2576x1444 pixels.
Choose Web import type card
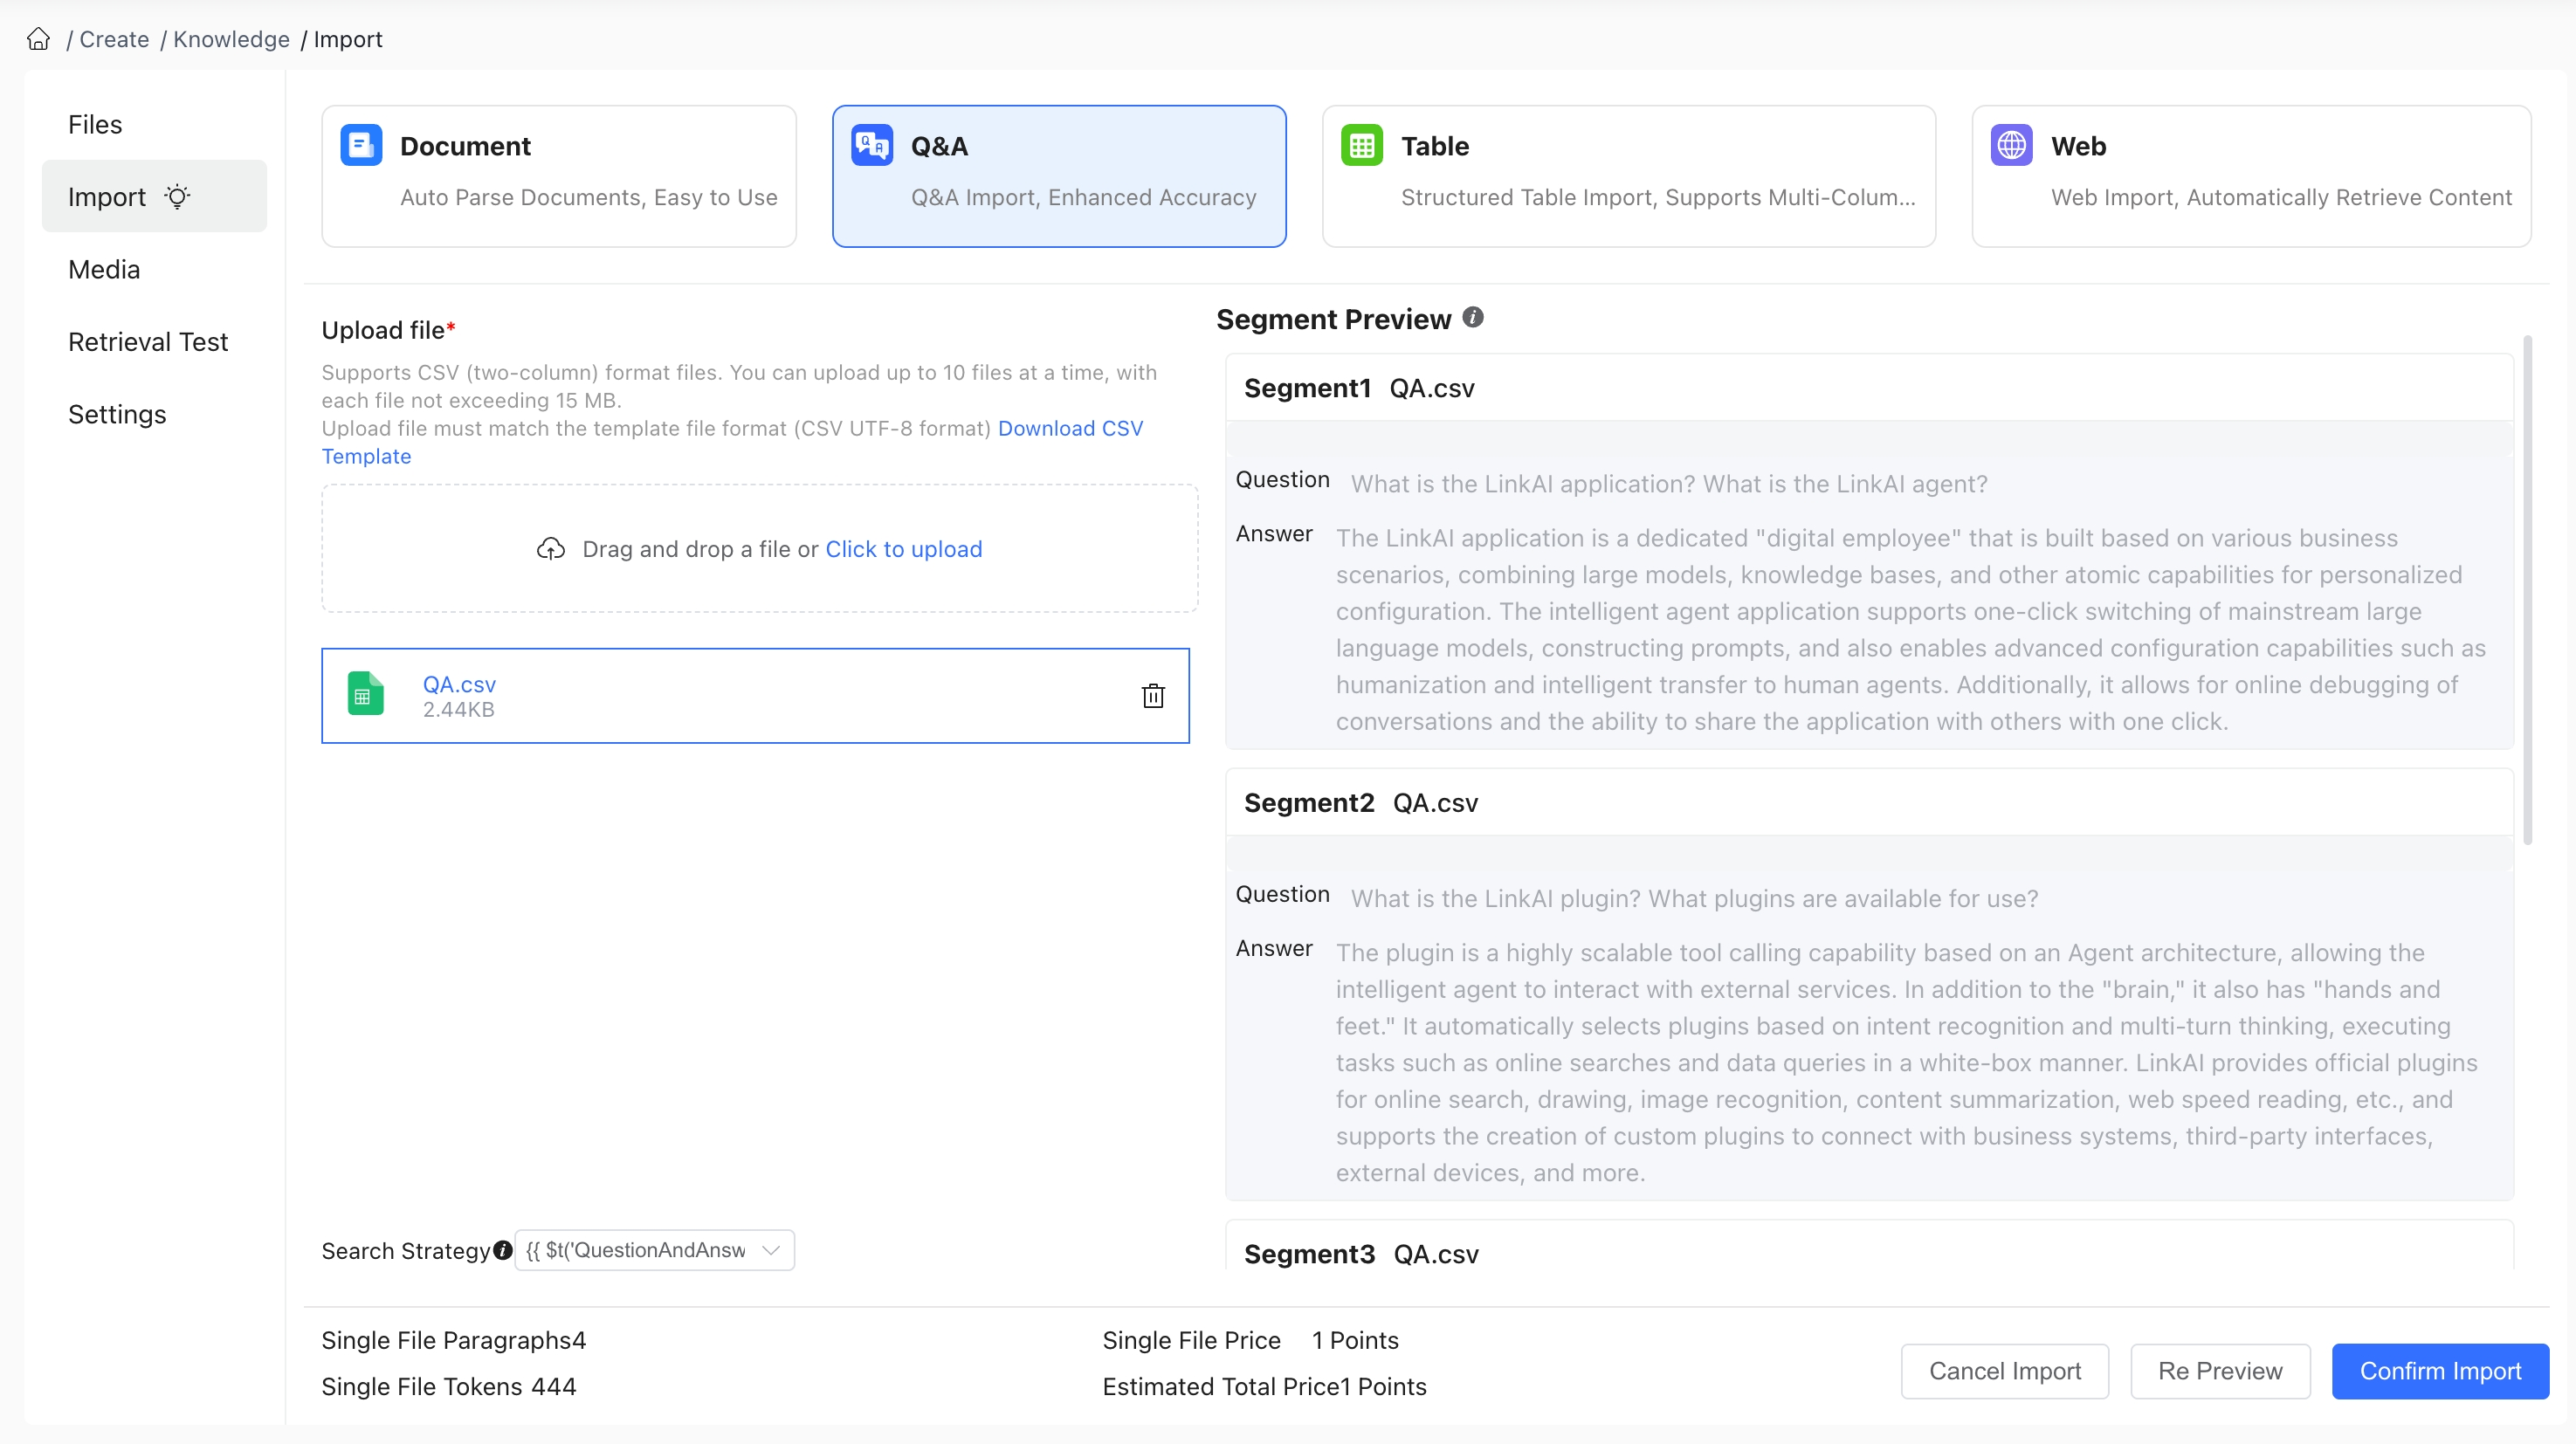pyautogui.click(x=2251, y=176)
